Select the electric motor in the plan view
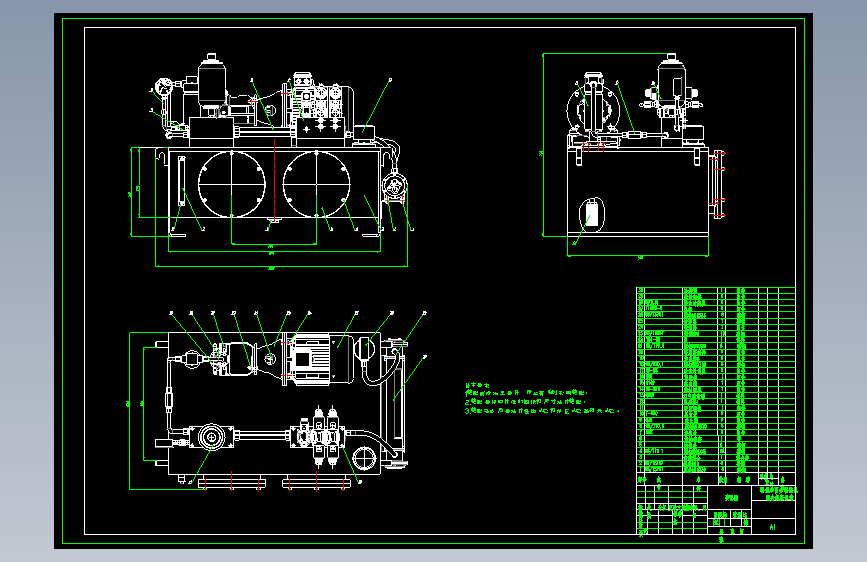 323,359
